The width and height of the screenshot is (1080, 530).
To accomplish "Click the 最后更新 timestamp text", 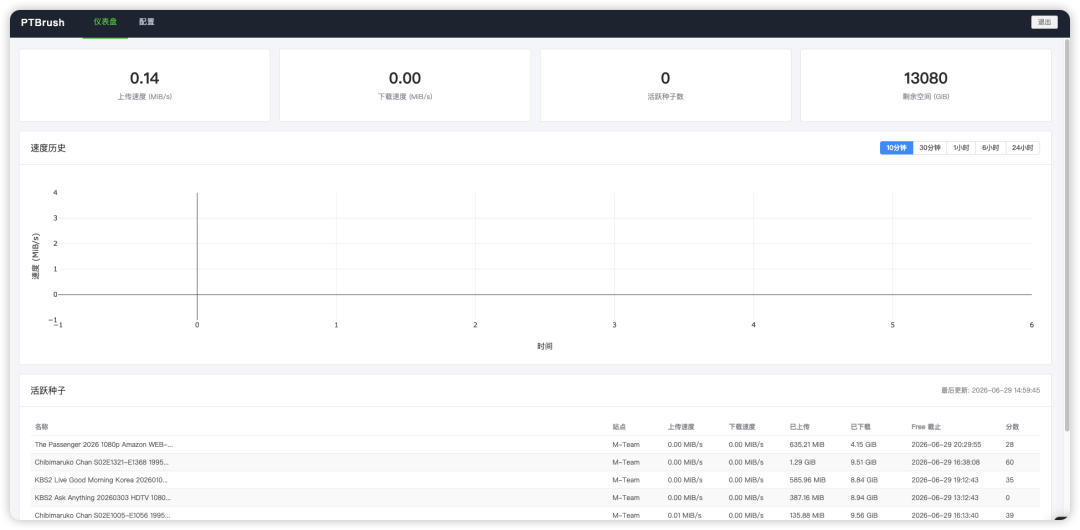I will 990,390.
